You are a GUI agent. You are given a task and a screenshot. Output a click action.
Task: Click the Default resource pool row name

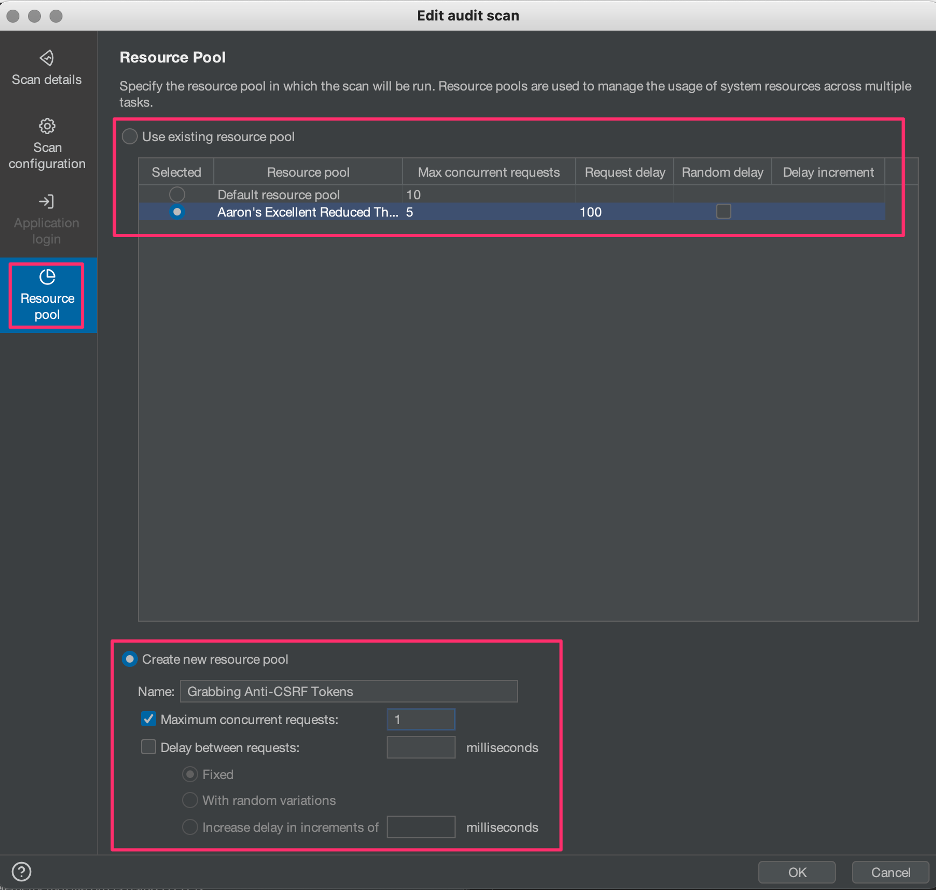tap(278, 195)
